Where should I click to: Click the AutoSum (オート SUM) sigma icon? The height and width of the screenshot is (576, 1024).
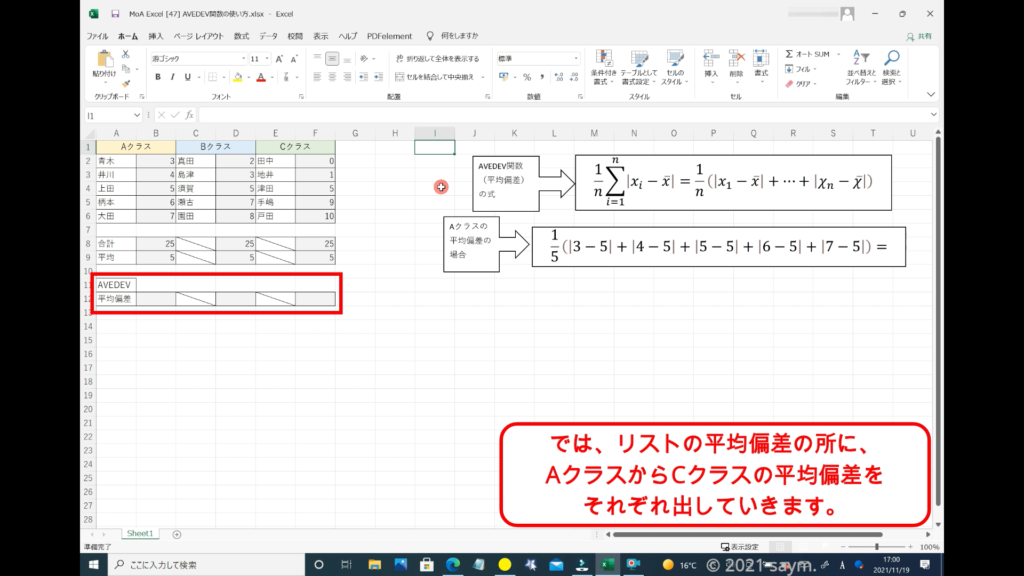coord(790,54)
